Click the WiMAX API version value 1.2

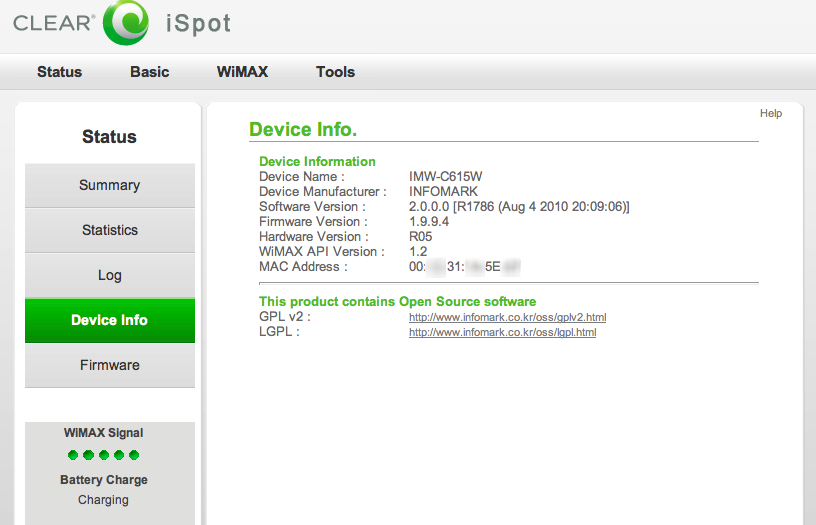(418, 252)
